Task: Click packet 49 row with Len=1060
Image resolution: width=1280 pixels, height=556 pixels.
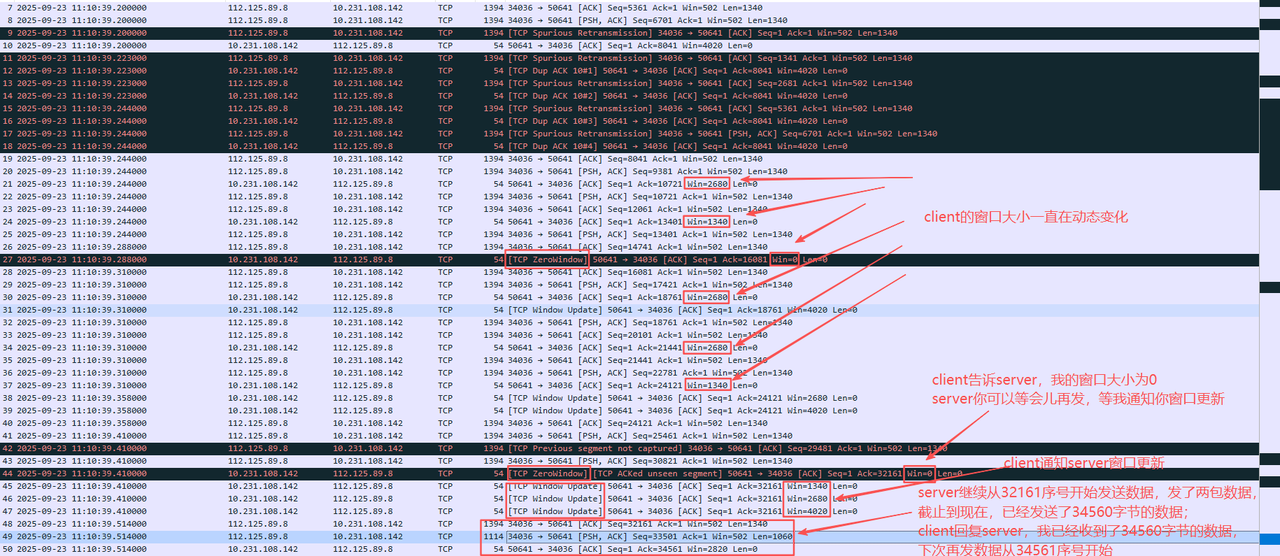Action: coord(640,536)
